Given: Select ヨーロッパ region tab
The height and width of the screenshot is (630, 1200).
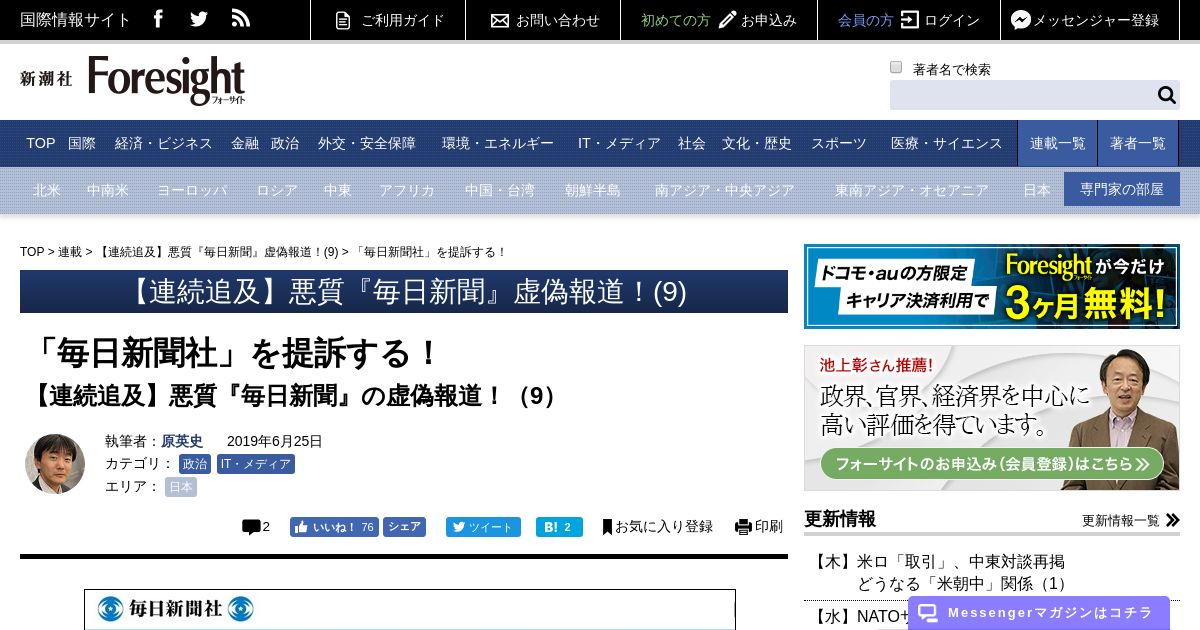Looking at the screenshot, I should 192,190.
